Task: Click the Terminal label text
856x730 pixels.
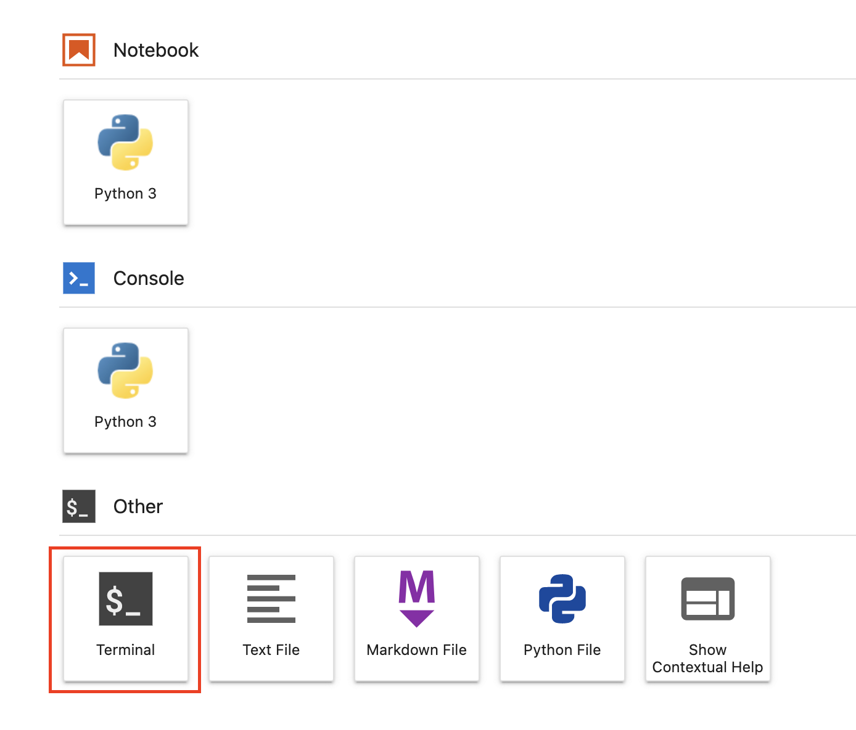Action: tap(125, 649)
